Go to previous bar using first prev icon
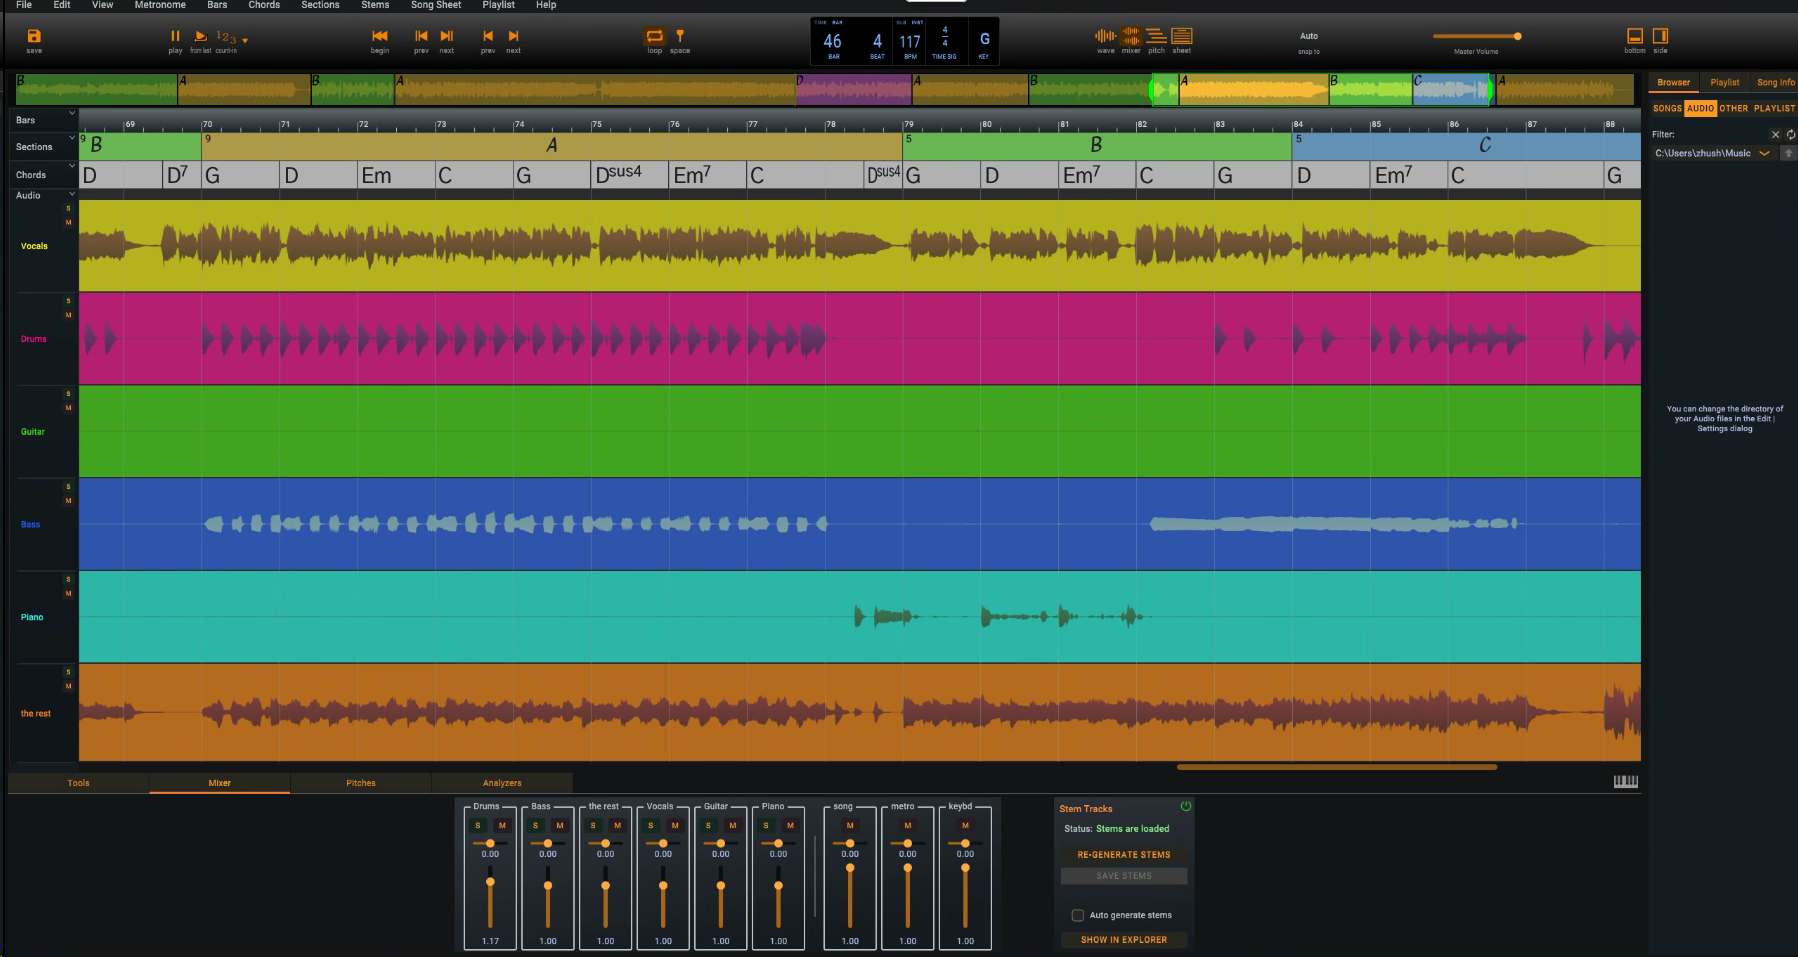Image resolution: width=1798 pixels, height=957 pixels. pos(421,36)
